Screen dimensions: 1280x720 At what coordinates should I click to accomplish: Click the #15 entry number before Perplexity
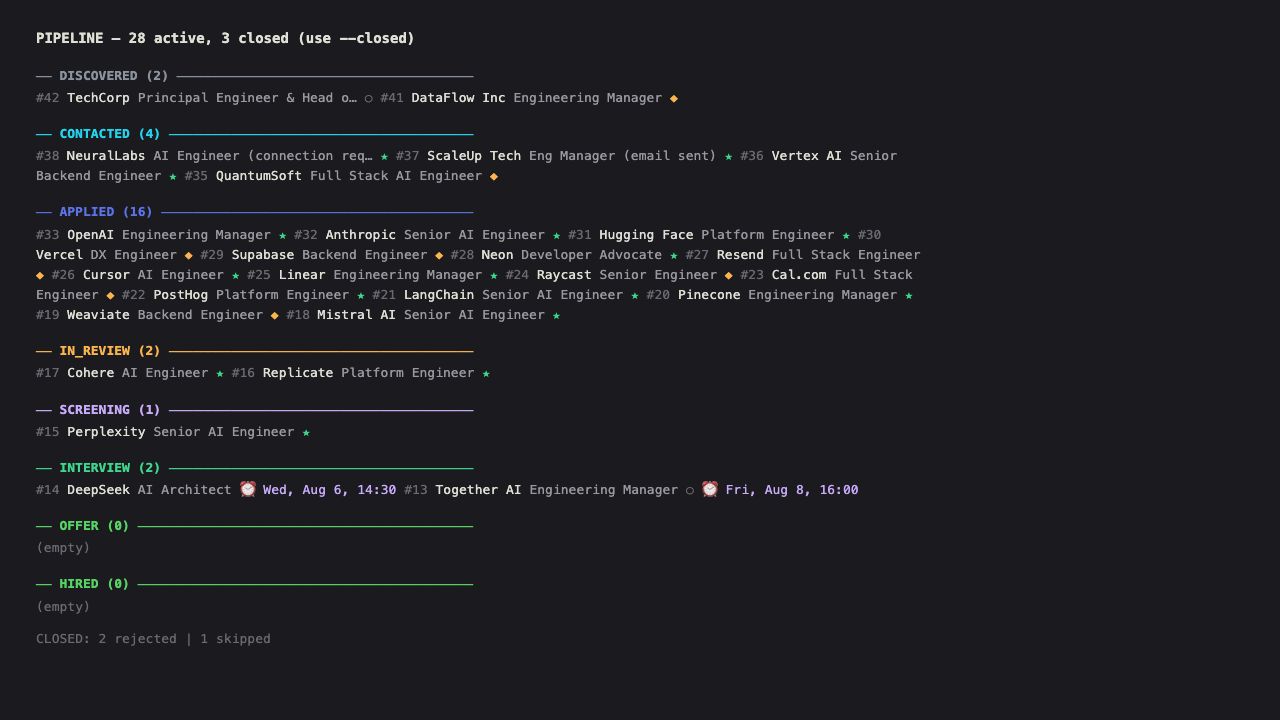48,432
